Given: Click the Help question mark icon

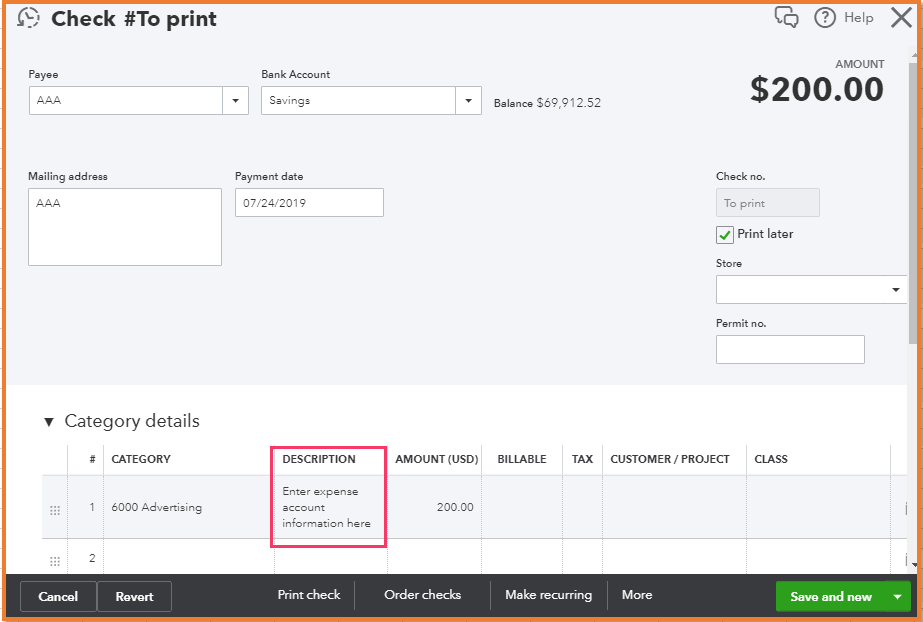Looking at the screenshot, I should tap(825, 17).
